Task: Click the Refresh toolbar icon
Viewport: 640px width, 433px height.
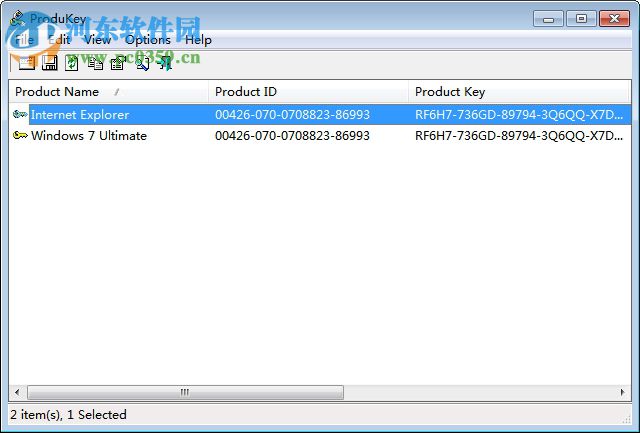Action: click(72, 63)
